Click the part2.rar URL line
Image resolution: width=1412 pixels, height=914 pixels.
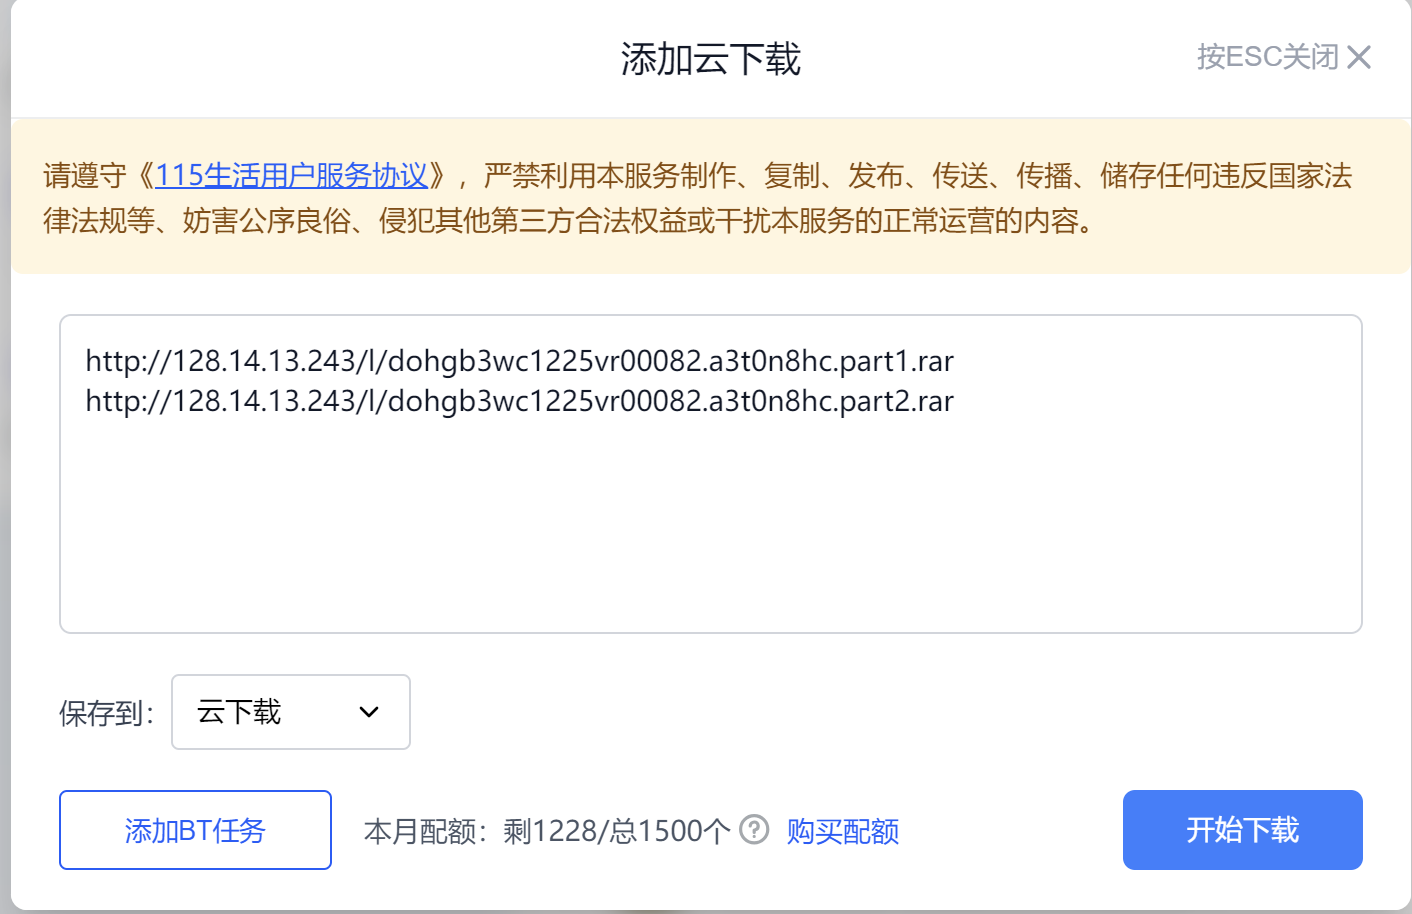(520, 401)
